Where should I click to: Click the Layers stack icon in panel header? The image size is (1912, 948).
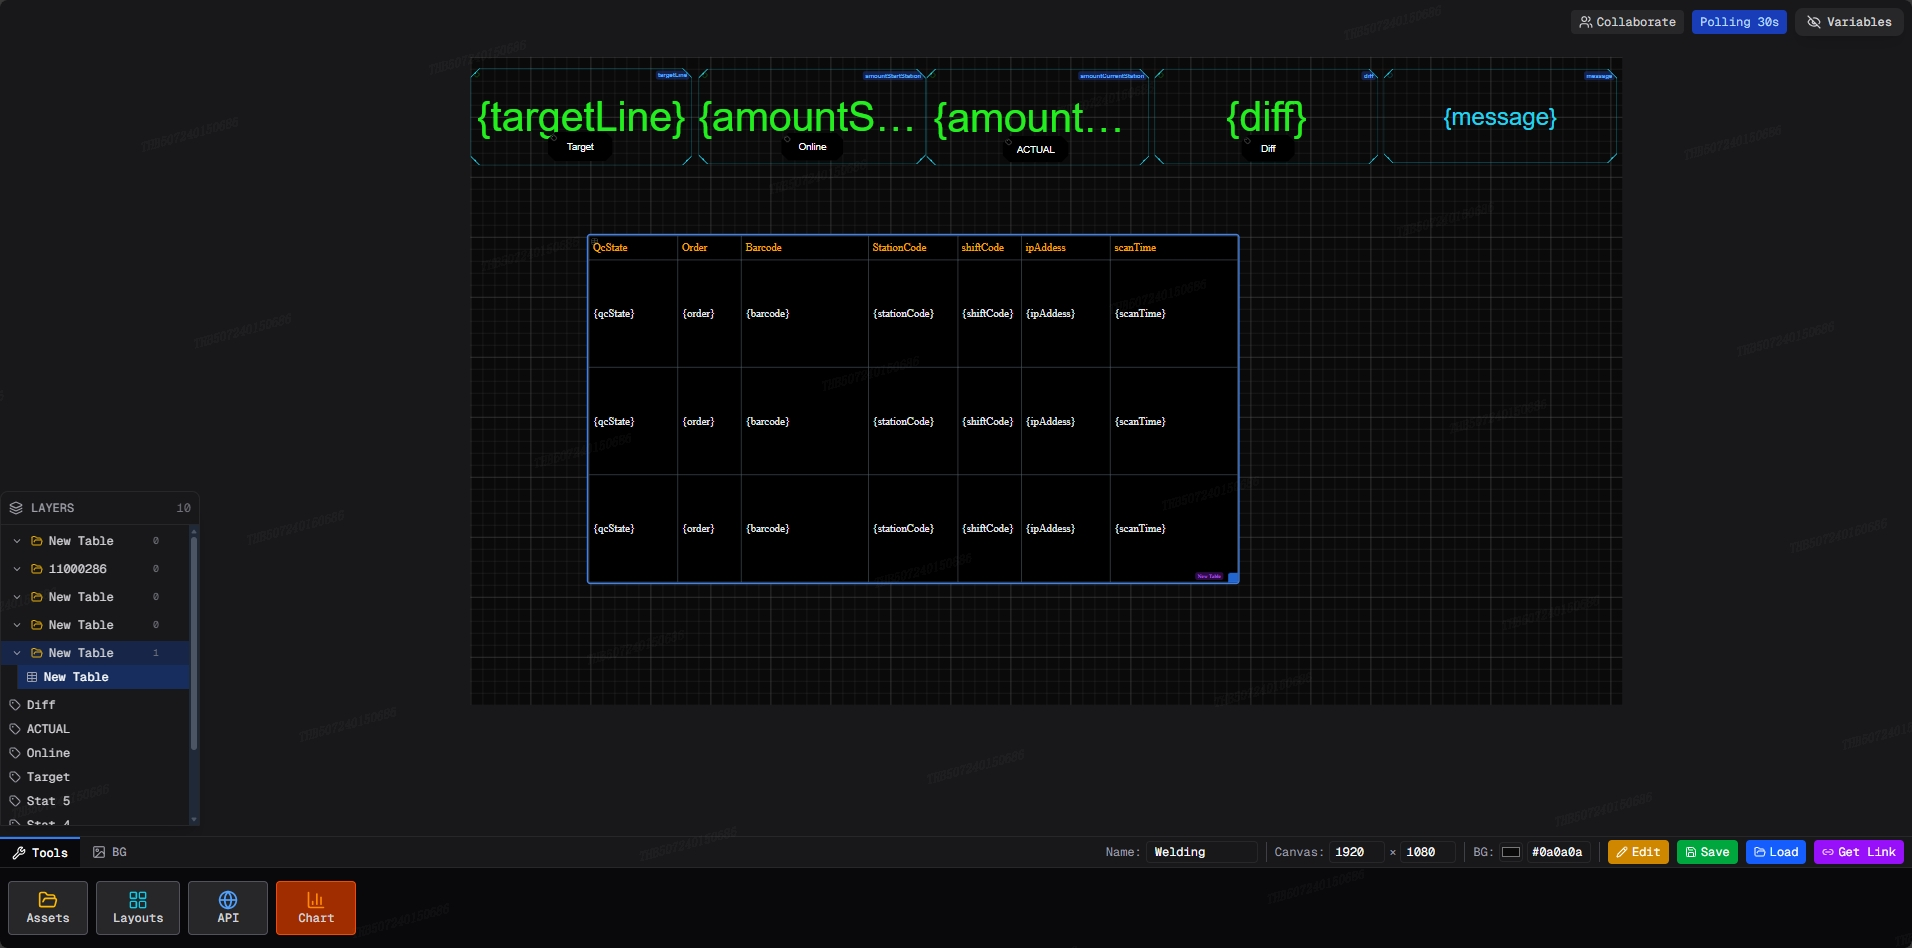[x=16, y=508]
